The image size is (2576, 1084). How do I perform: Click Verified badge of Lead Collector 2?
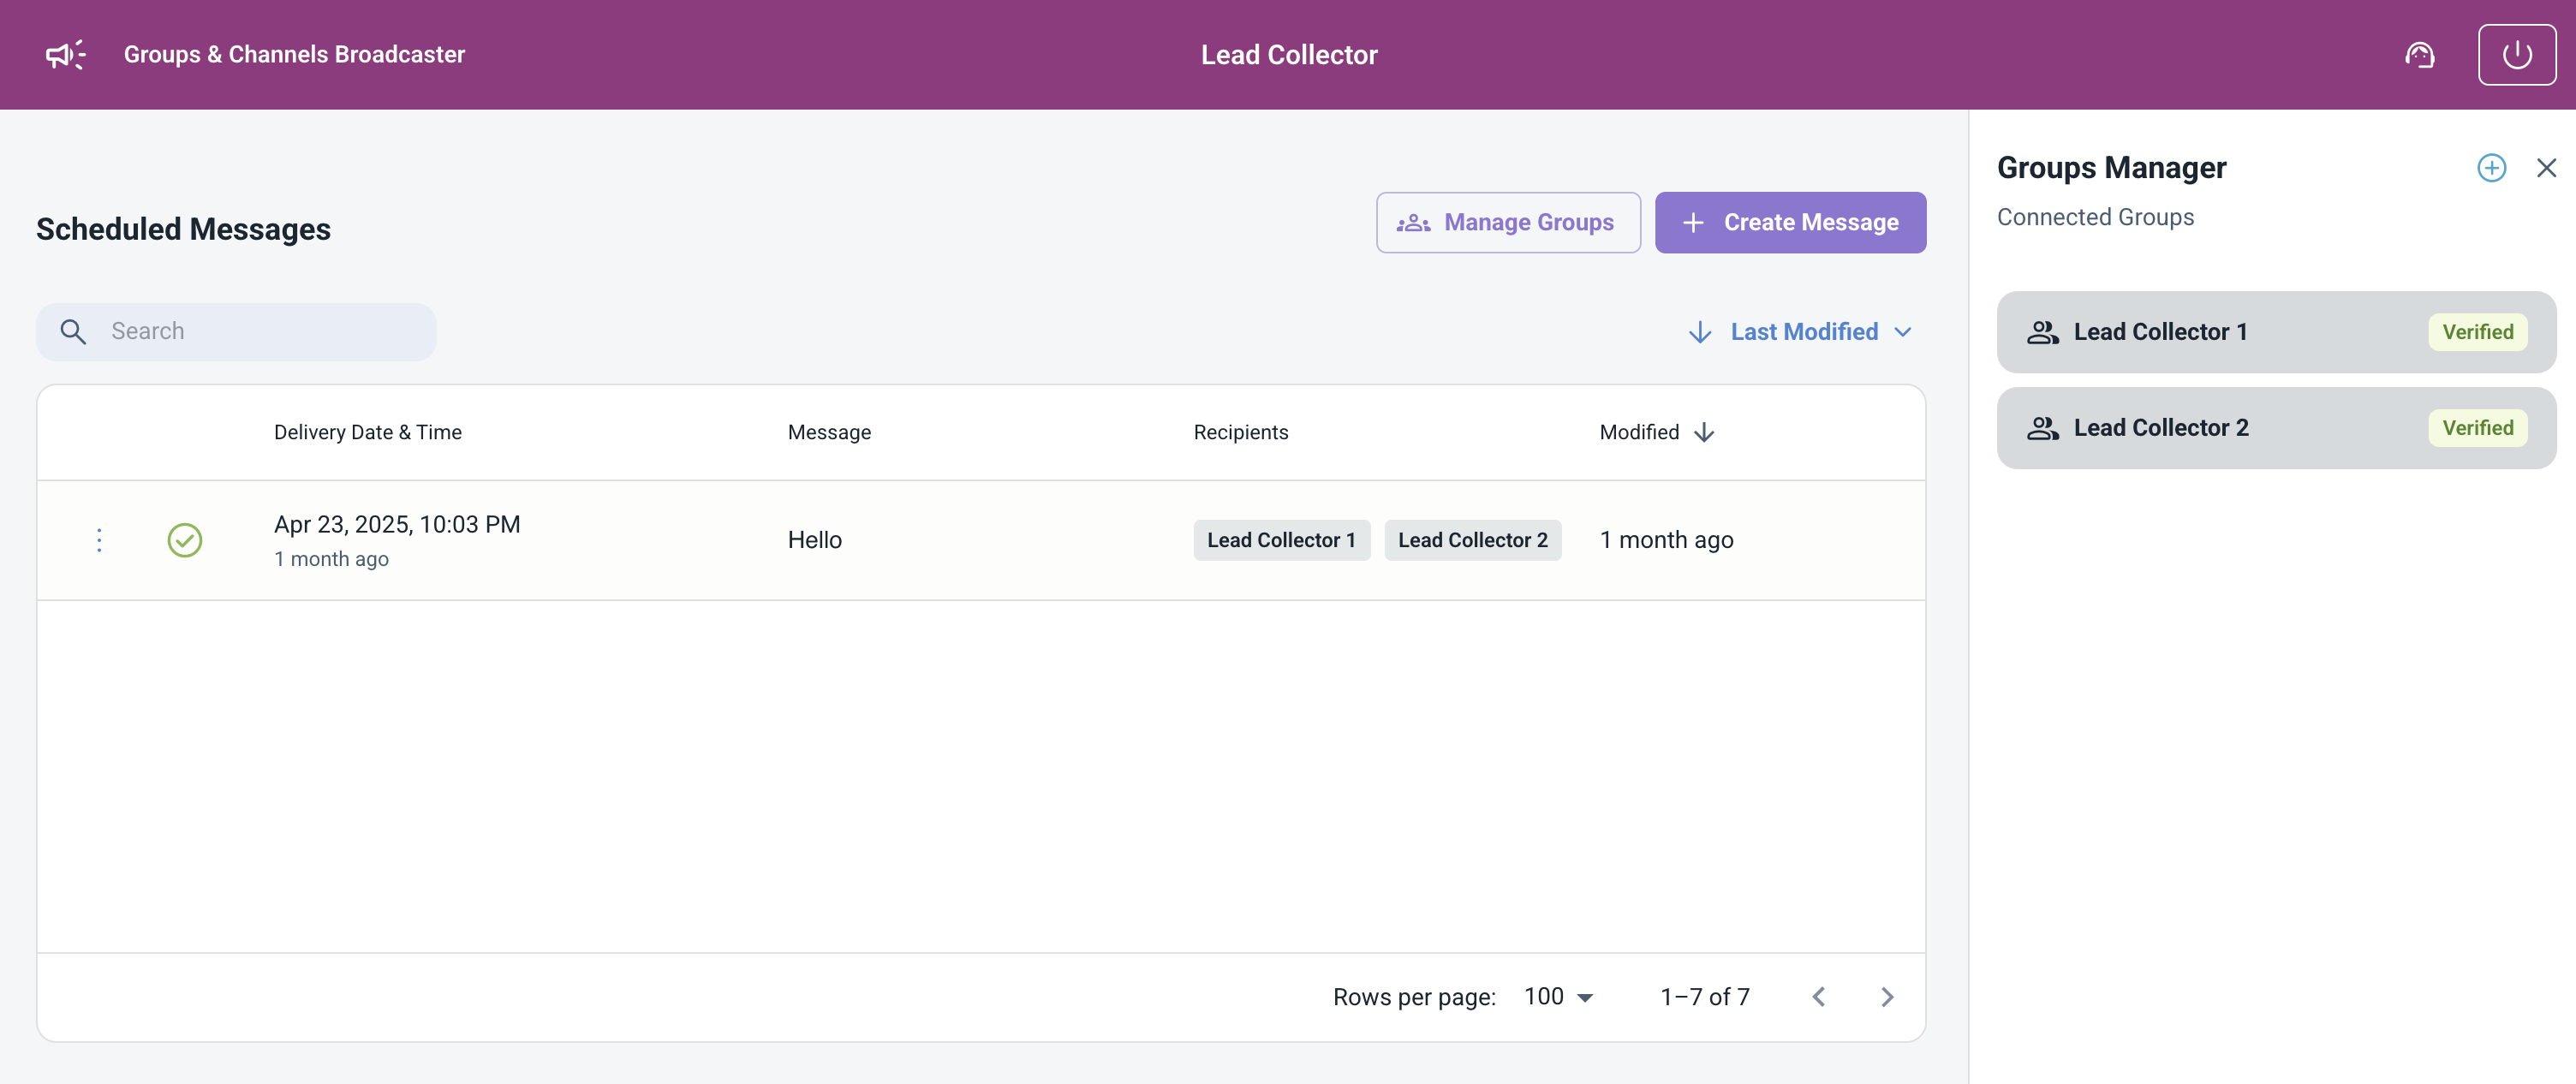2477,428
